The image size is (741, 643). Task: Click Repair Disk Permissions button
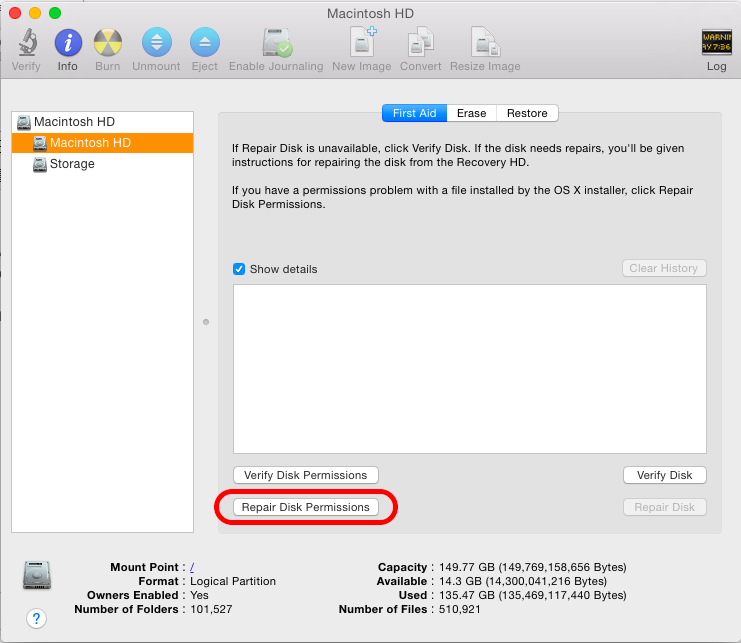[x=306, y=507]
